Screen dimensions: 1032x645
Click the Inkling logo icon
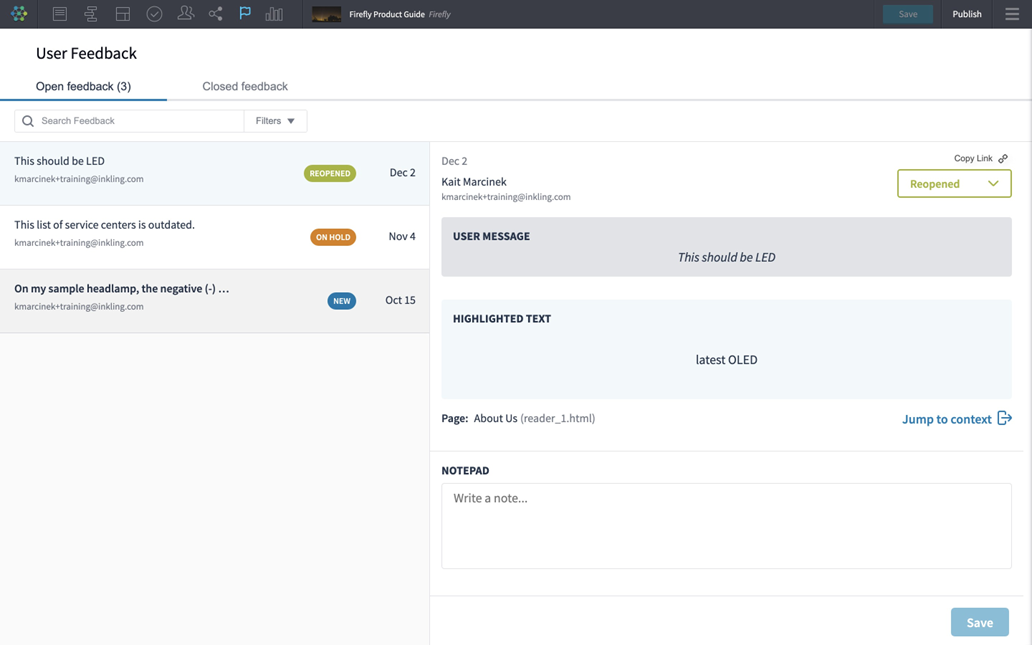[x=19, y=14]
